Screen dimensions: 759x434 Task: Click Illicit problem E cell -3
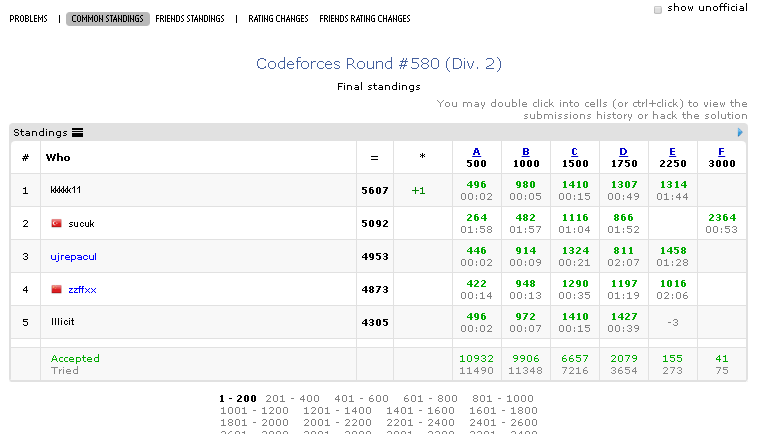point(673,323)
